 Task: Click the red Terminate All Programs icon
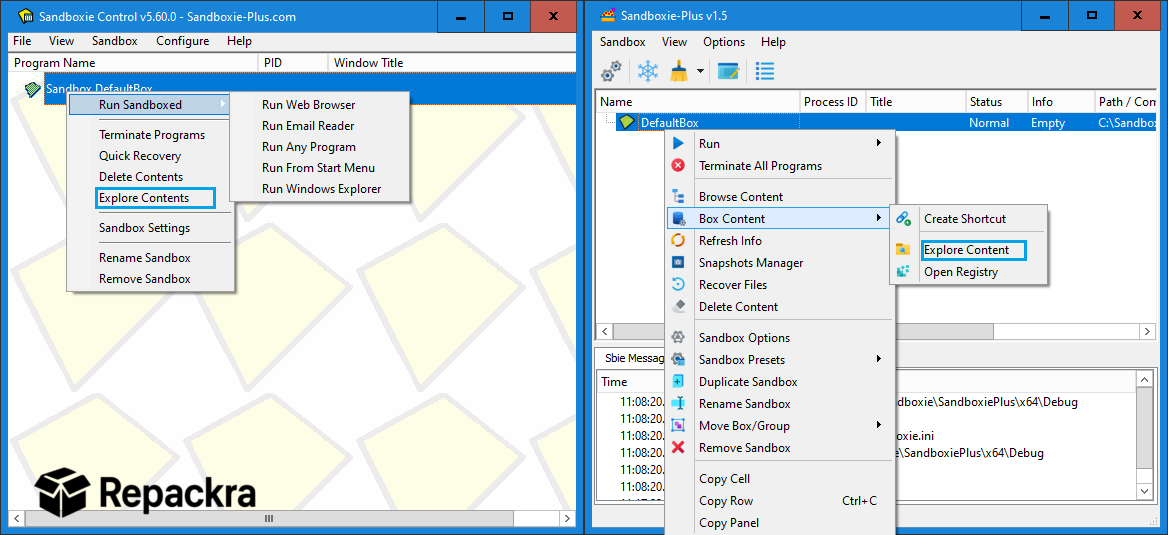click(x=678, y=165)
